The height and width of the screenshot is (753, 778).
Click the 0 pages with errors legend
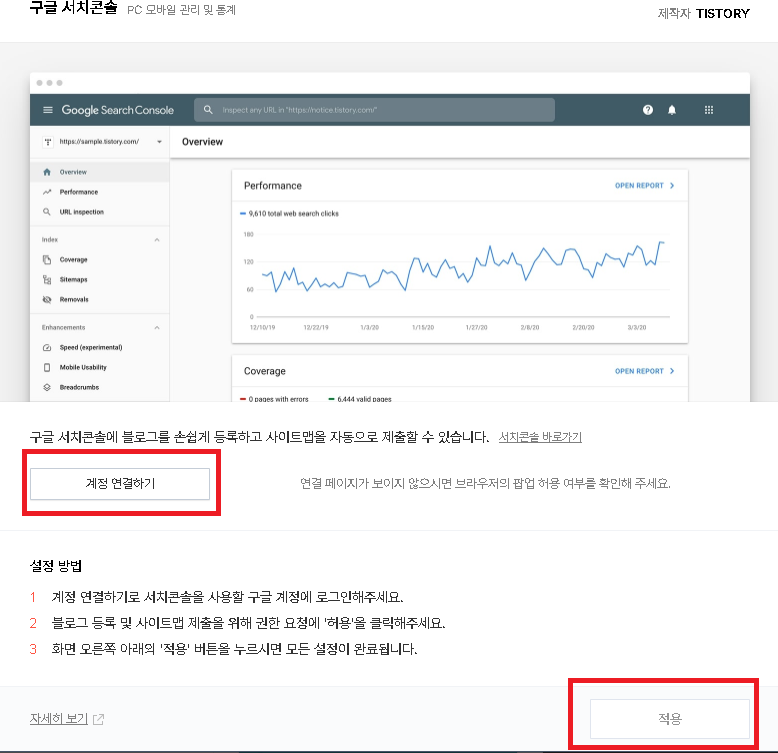274,399
